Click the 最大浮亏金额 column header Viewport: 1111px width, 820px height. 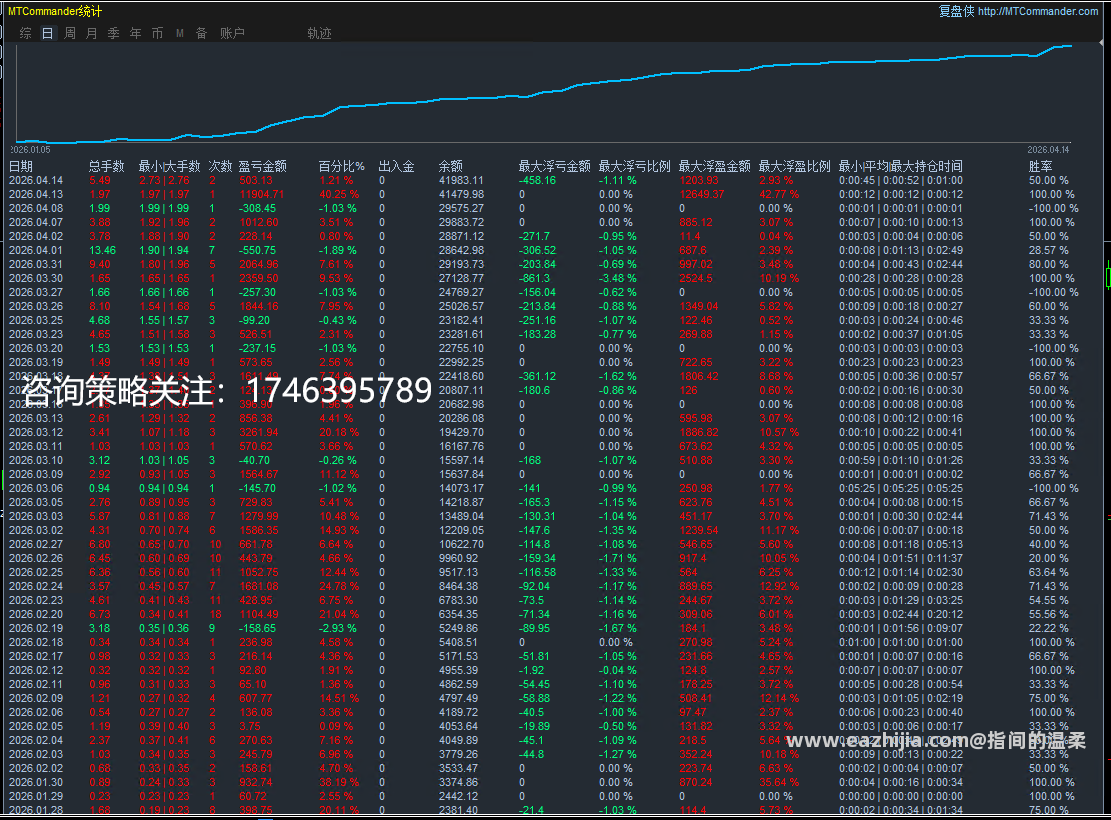[x=554, y=166]
